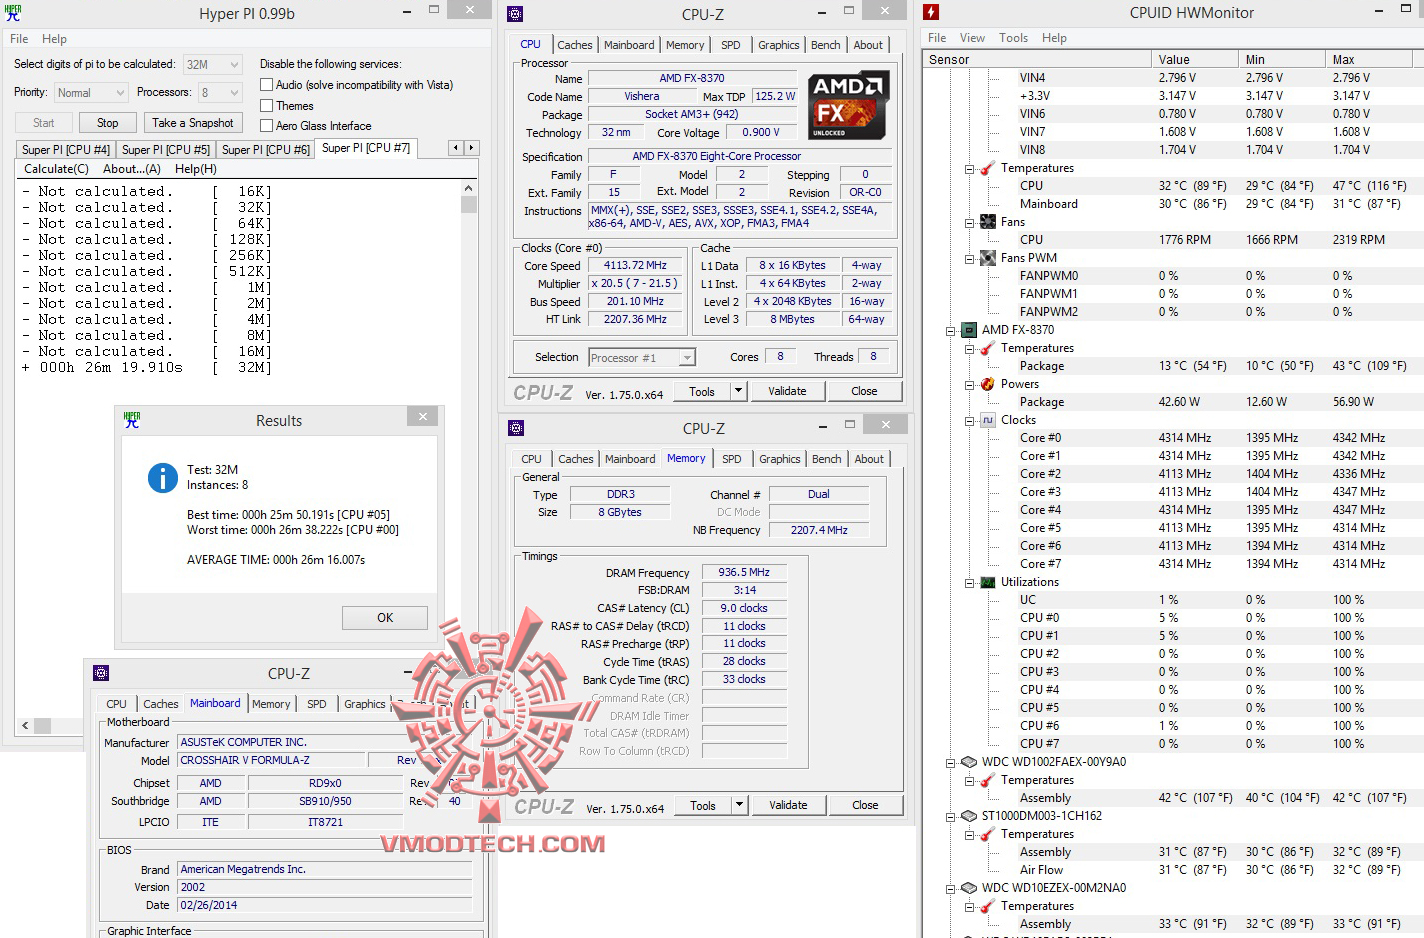Screen dimensions: 1424x938
Task: Click the Stop button in Hyper PI
Action: [108, 123]
